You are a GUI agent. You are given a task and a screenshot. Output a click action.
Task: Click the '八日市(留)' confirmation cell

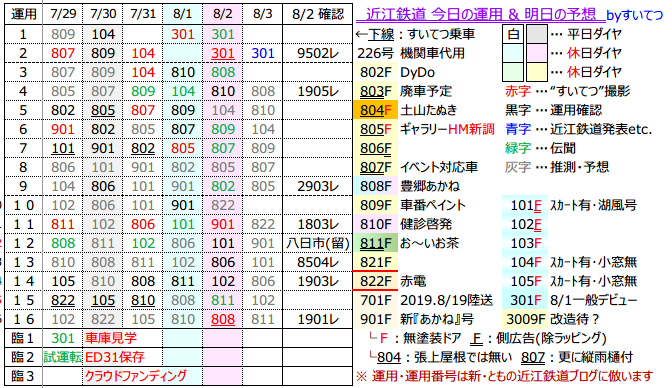pyautogui.click(x=318, y=243)
